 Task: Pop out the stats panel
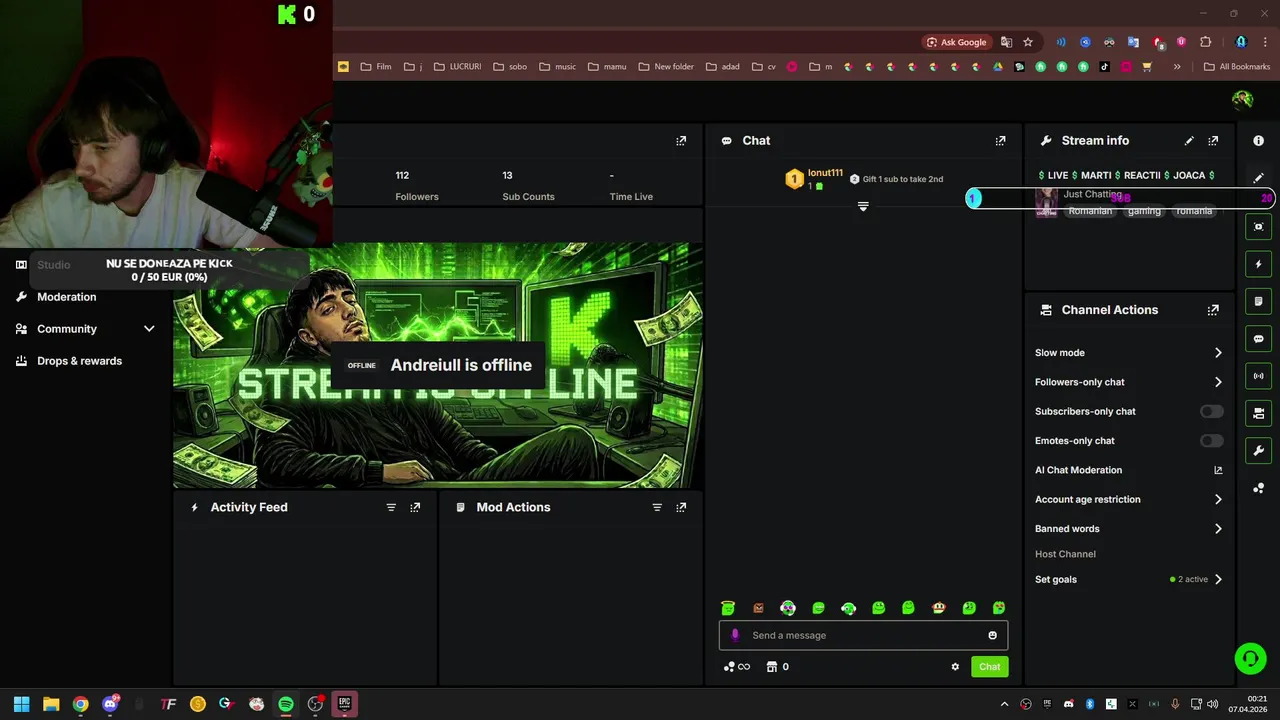coord(681,141)
